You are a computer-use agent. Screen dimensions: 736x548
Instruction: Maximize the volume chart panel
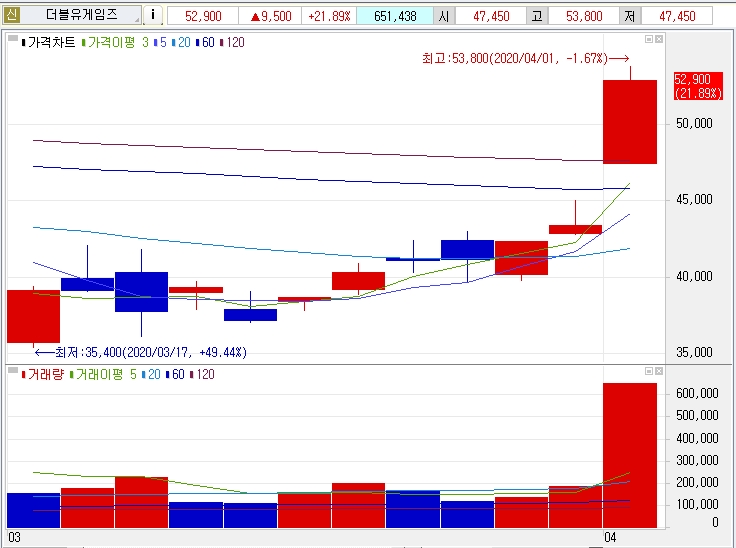(649, 371)
